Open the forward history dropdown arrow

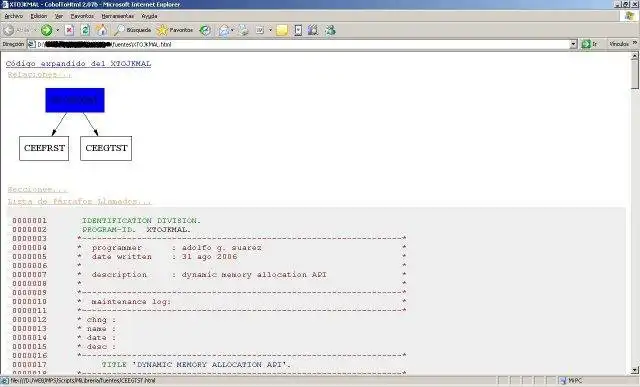click(58, 30)
